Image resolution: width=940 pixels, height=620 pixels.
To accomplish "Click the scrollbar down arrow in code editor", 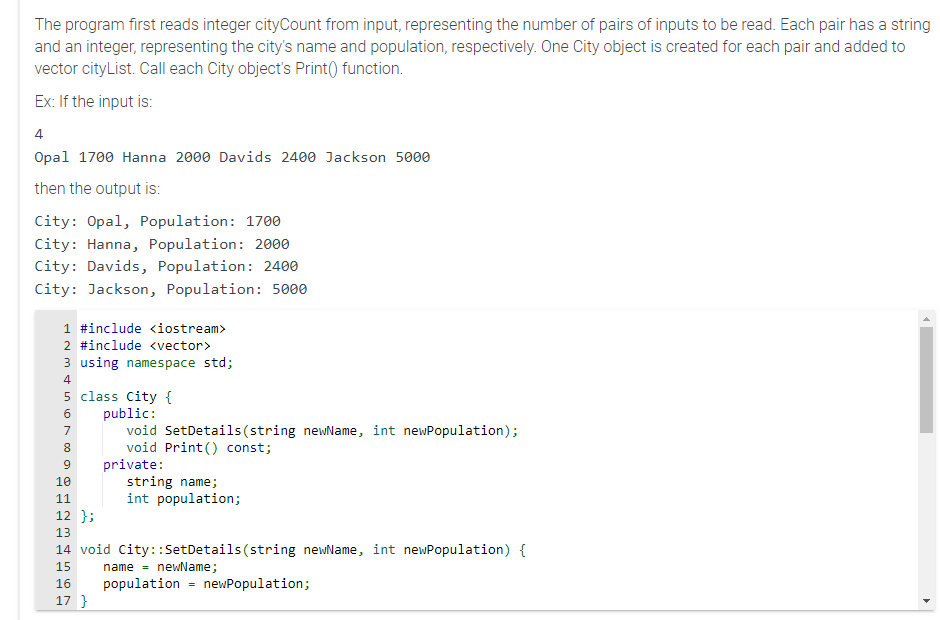I will point(926,600).
